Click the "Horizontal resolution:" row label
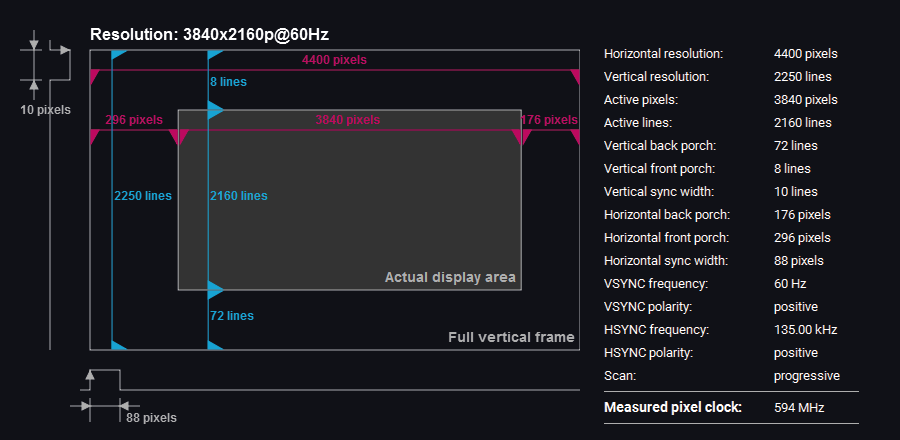The image size is (900, 440). point(663,54)
